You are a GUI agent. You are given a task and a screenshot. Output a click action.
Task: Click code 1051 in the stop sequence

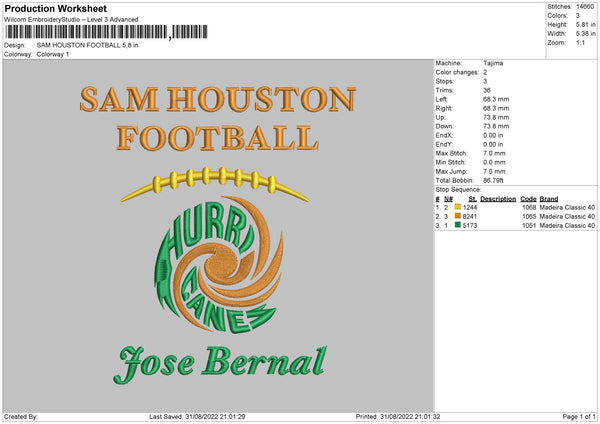[x=529, y=225]
